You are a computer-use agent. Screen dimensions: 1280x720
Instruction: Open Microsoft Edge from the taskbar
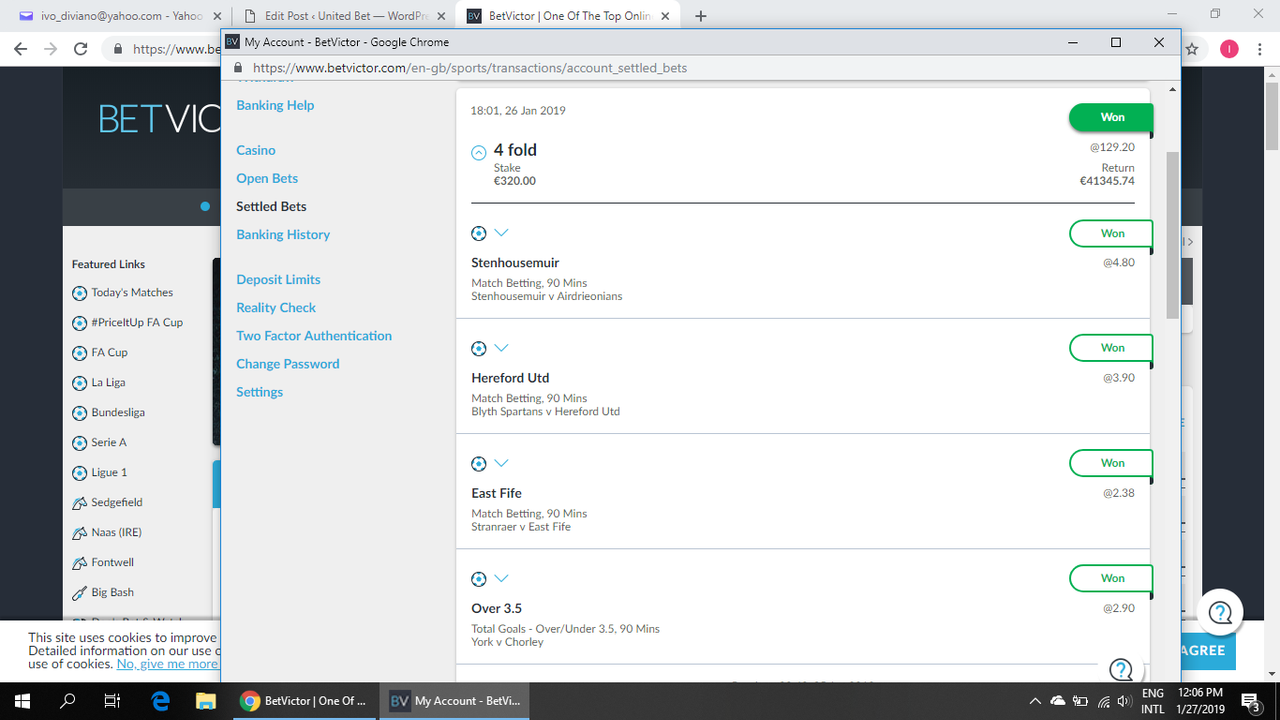click(160, 701)
